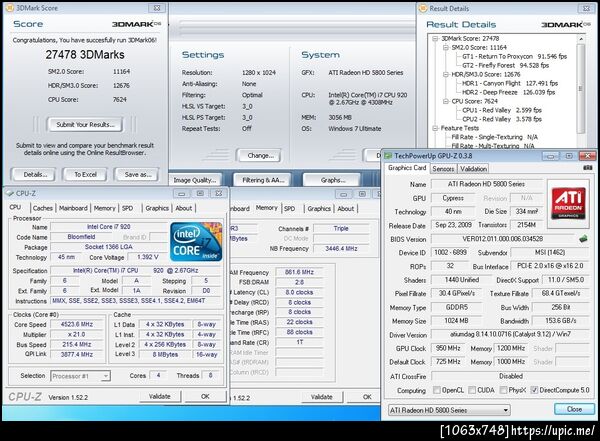
Task: Select GT2 - Firefly Forest row
Action: pyautogui.click(x=505, y=65)
